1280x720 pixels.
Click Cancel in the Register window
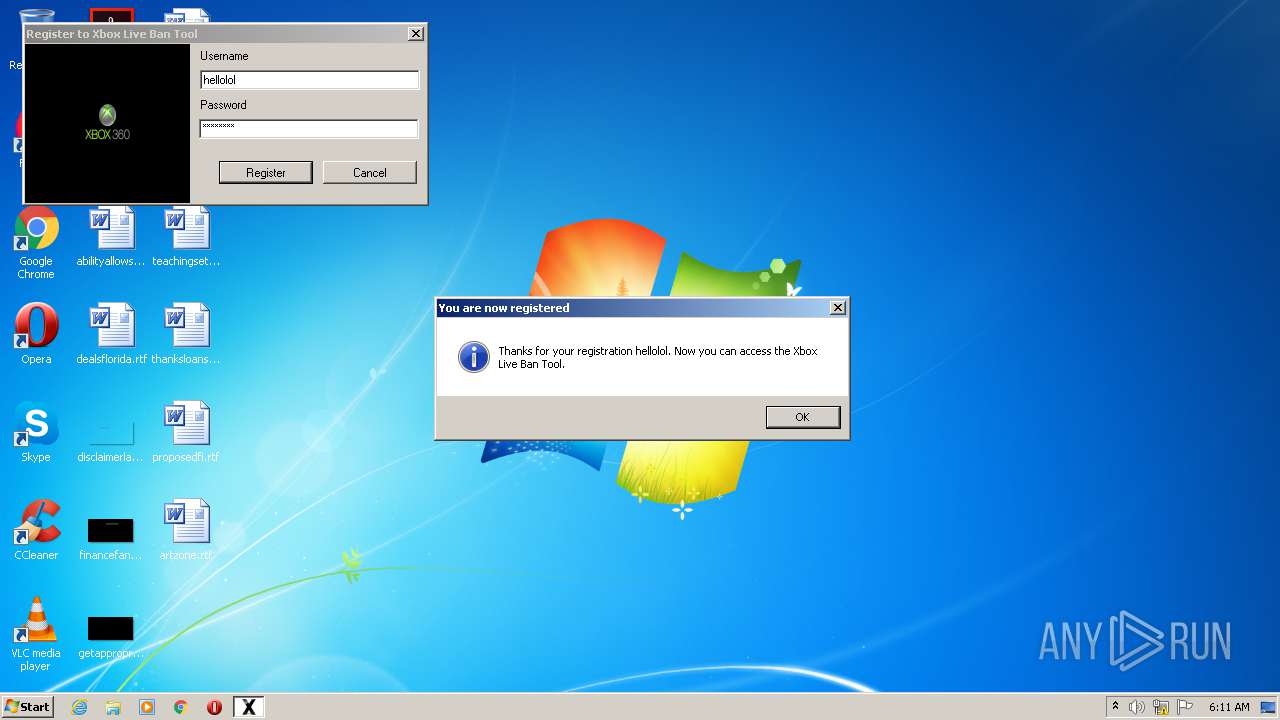pyautogui.click(x=369, y=173)
